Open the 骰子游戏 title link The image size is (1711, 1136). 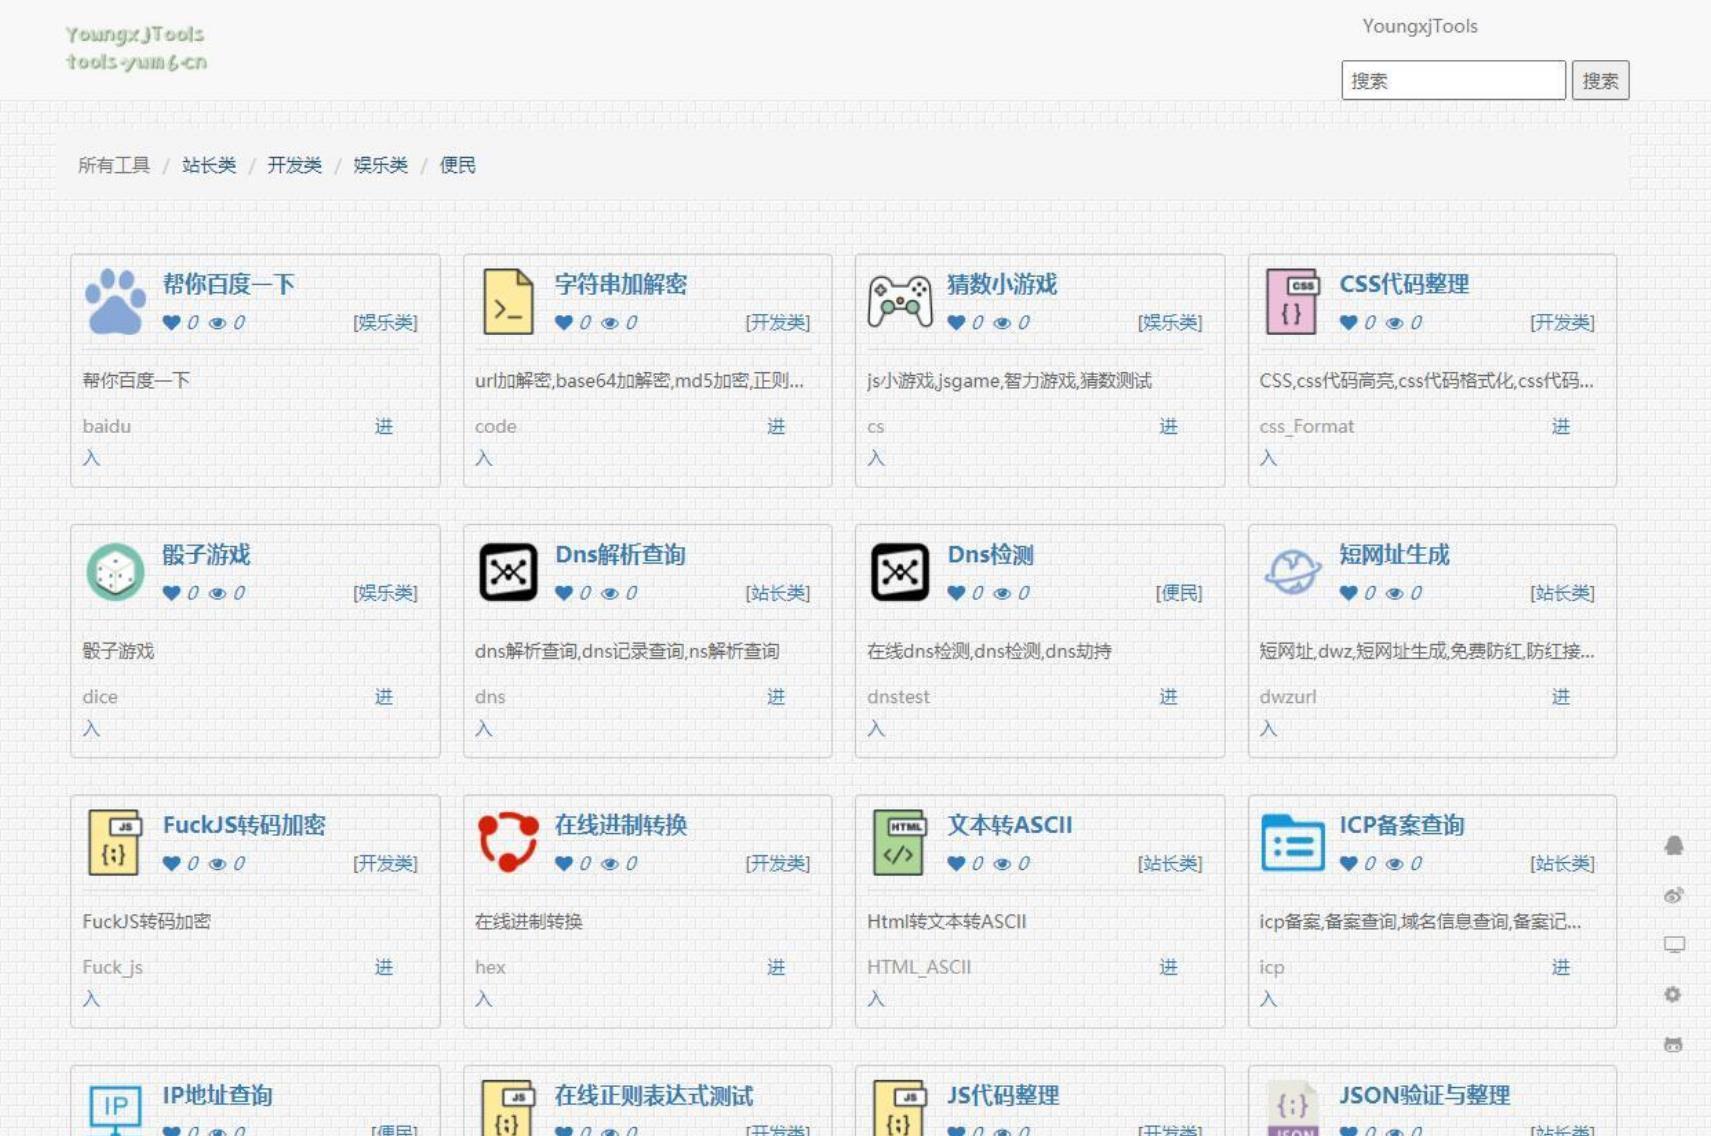pyautogui.click(x=207, y=555)
